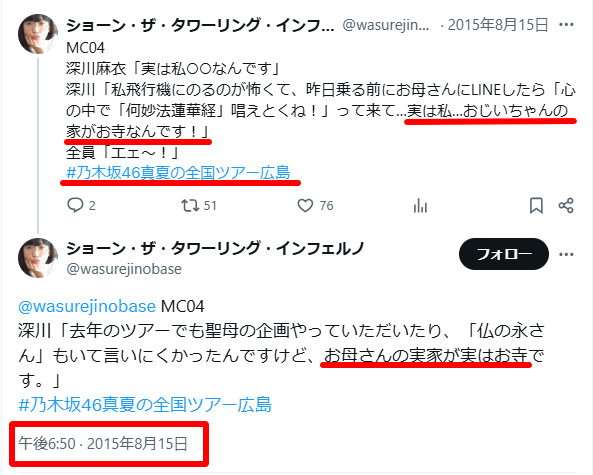Screen dimensions: 593x475
Task: Like the first tweet via heart icon
Action: (305, 205)
